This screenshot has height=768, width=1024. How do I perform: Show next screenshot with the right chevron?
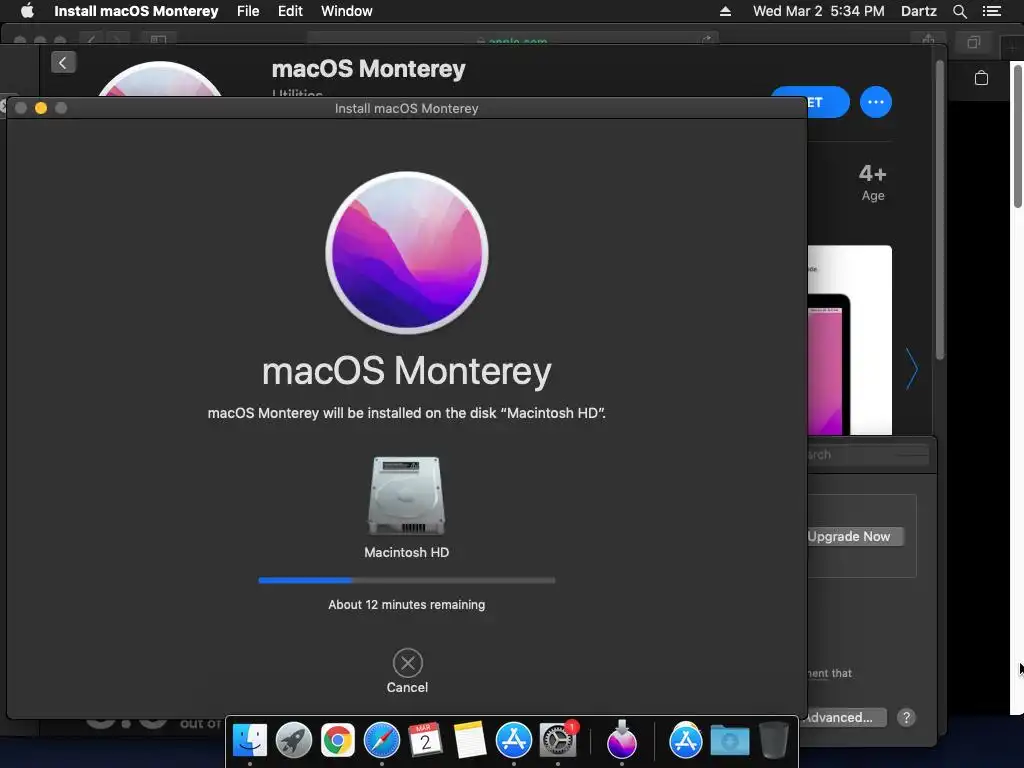click(x=912, y=369)
